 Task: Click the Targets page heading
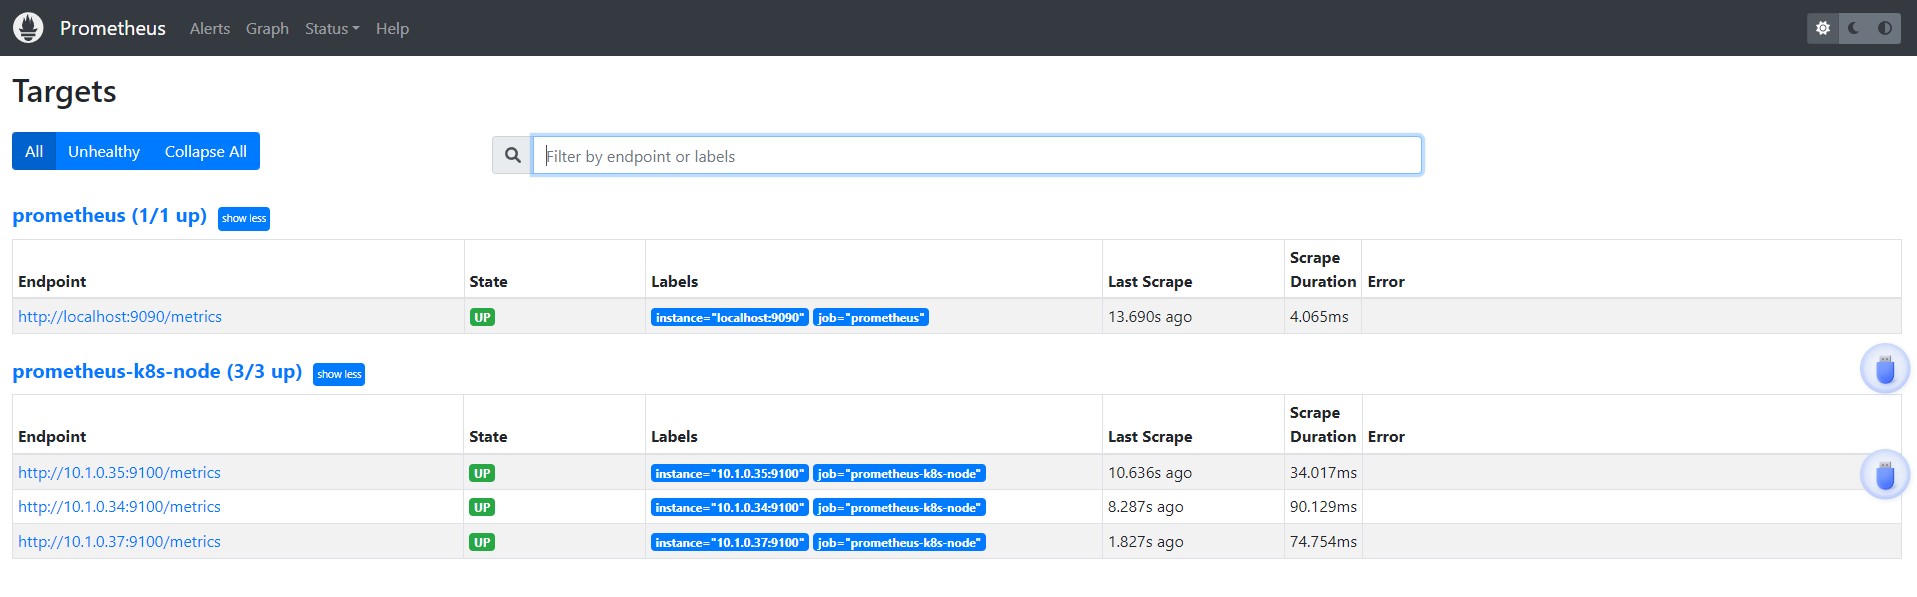click(64, 91)
